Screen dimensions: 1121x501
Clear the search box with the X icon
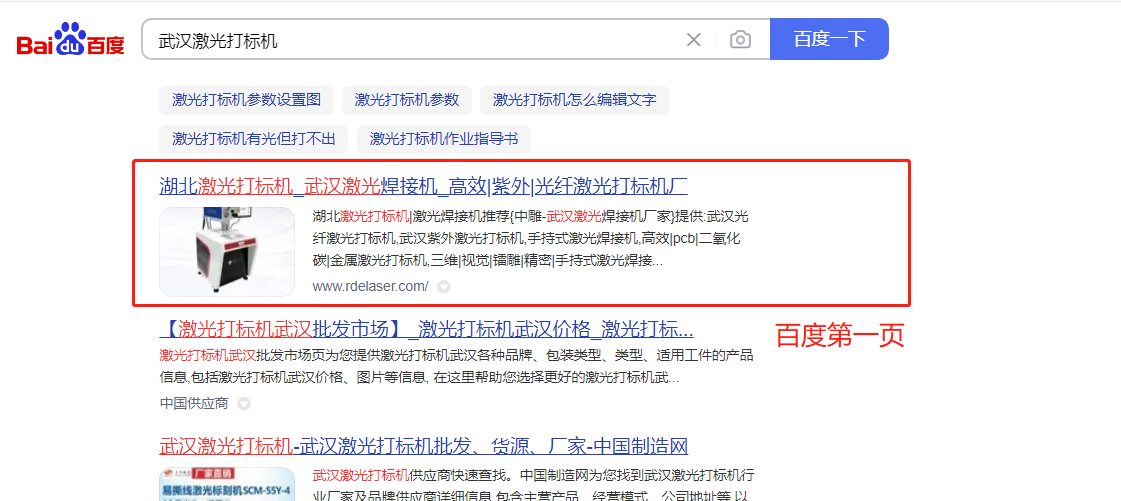(693, 40)
